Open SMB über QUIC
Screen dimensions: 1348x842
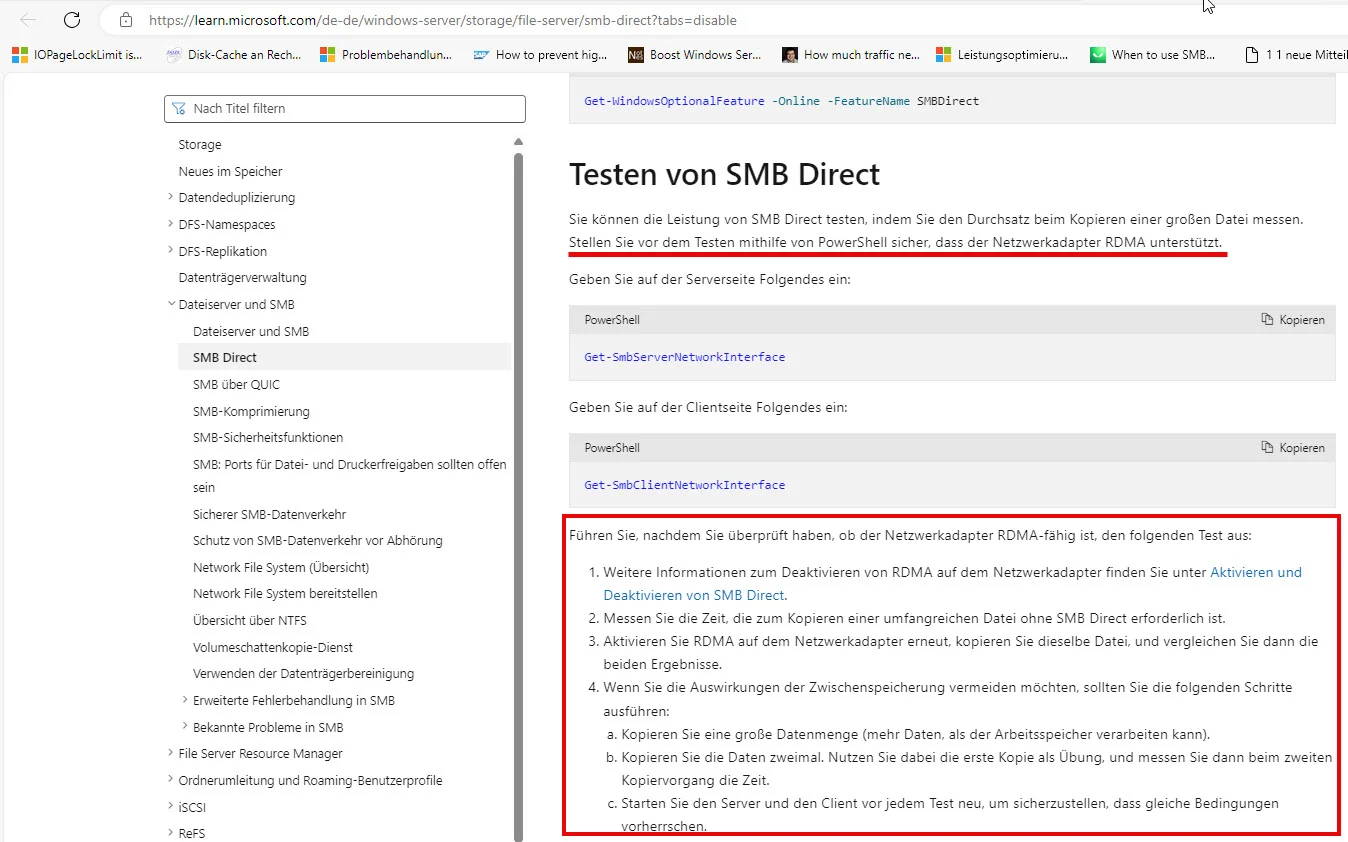tap(236, 384)
